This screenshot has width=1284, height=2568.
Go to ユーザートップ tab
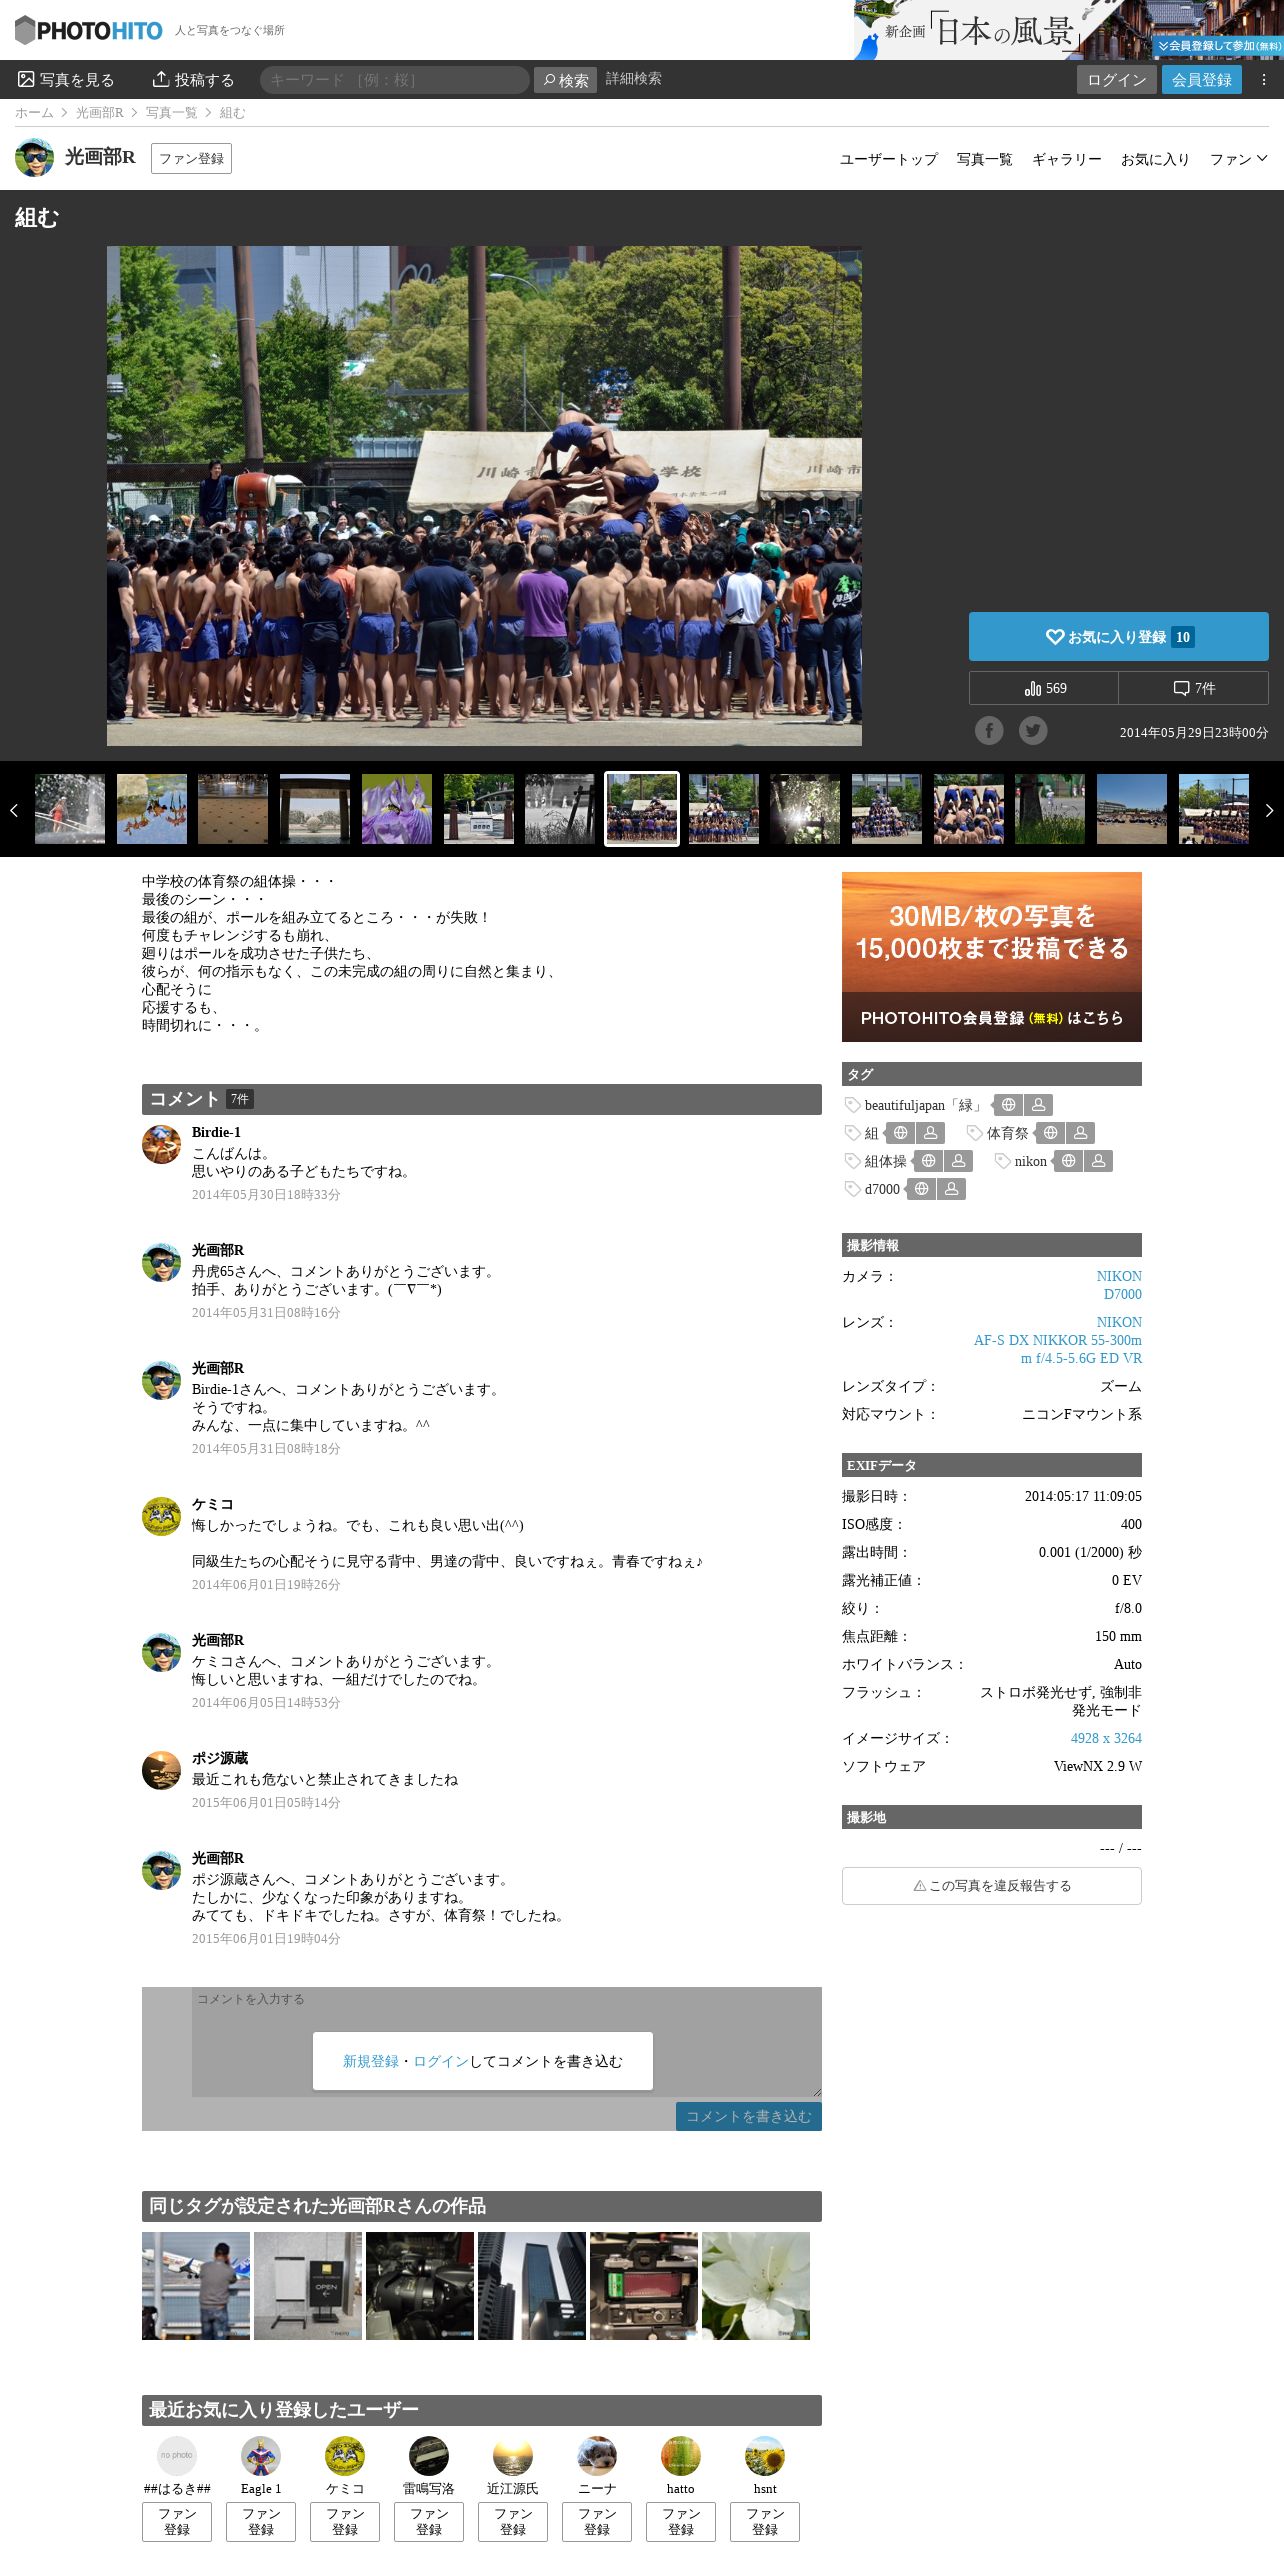click(889, 159)
